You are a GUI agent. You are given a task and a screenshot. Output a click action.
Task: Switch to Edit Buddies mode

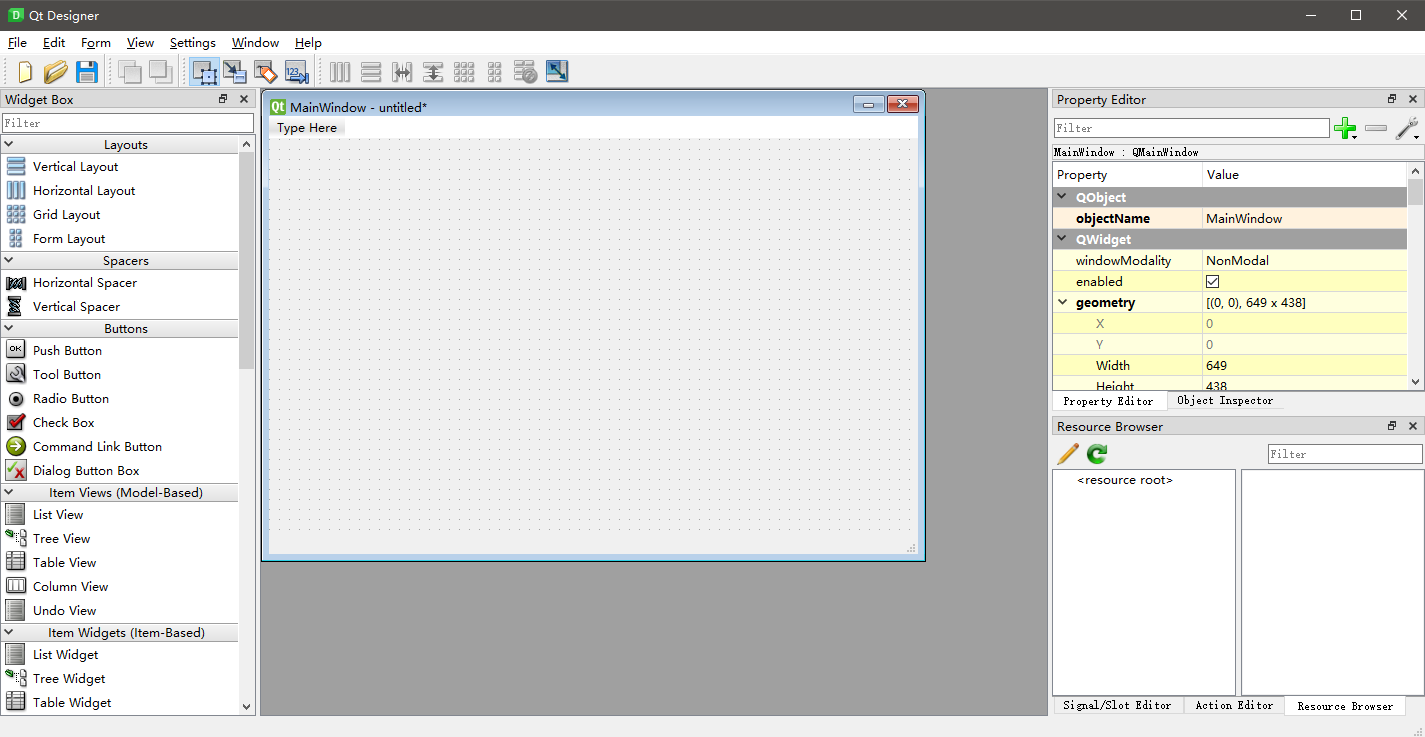(x=265, y=72)
